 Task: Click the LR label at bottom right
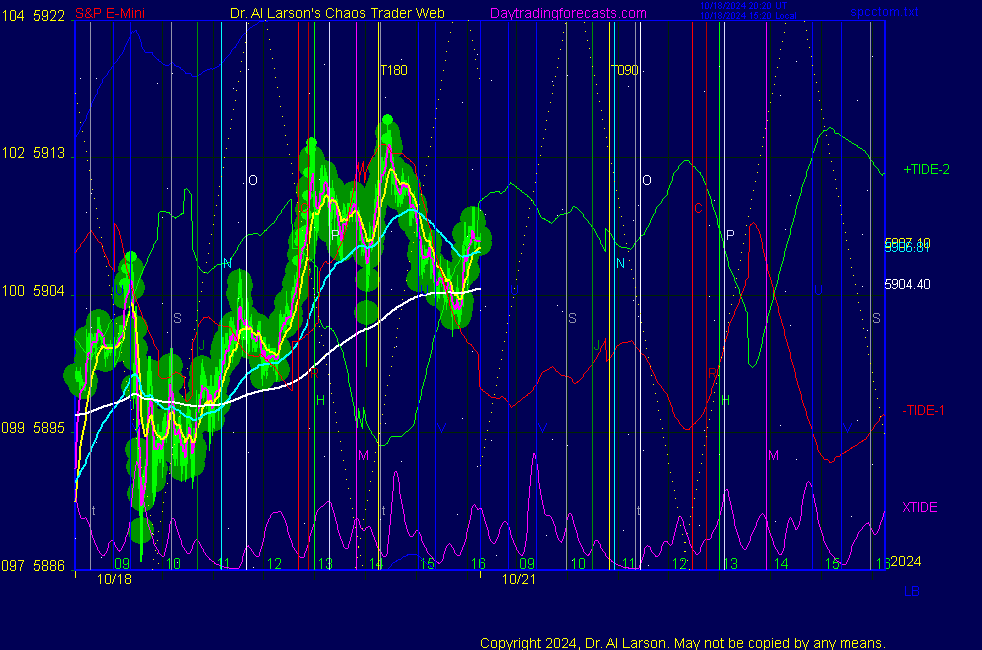(911, 591)
